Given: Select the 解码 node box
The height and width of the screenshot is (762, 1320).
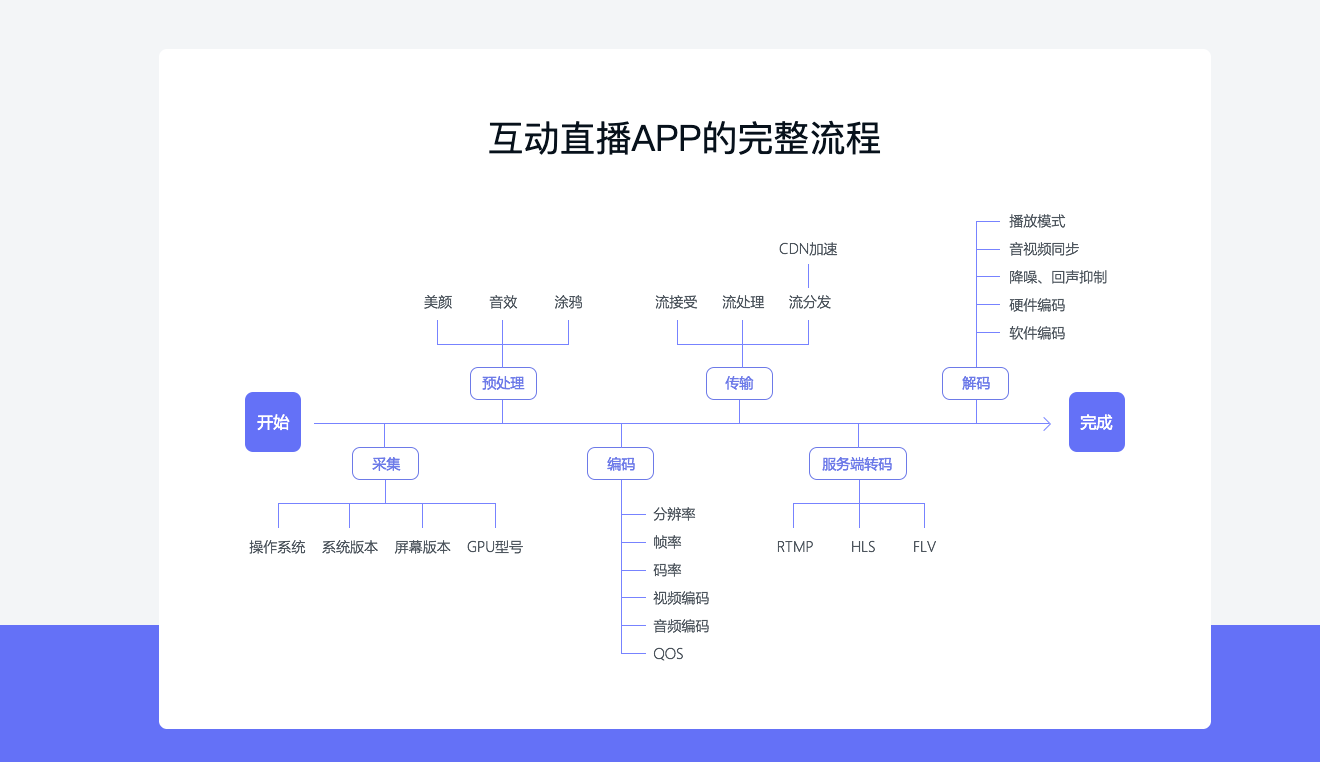Looking at the screenshot, I should pyautogui.click(x=975, y=383).
